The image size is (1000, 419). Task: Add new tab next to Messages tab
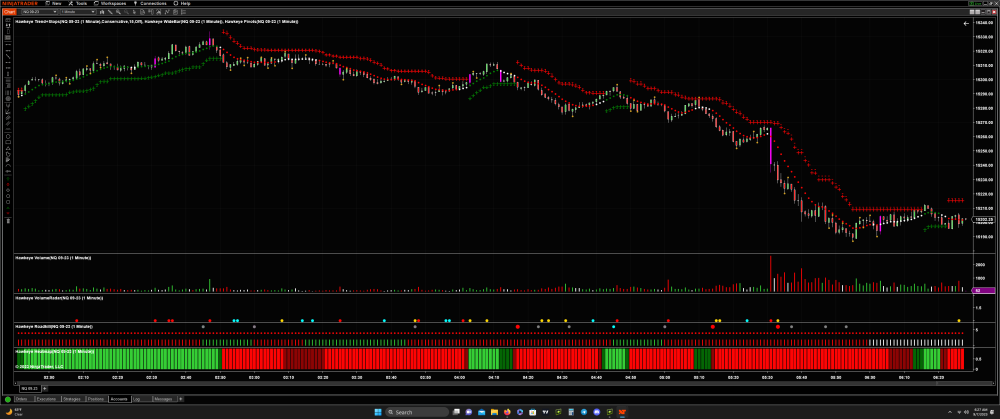(x=179, y=399)
